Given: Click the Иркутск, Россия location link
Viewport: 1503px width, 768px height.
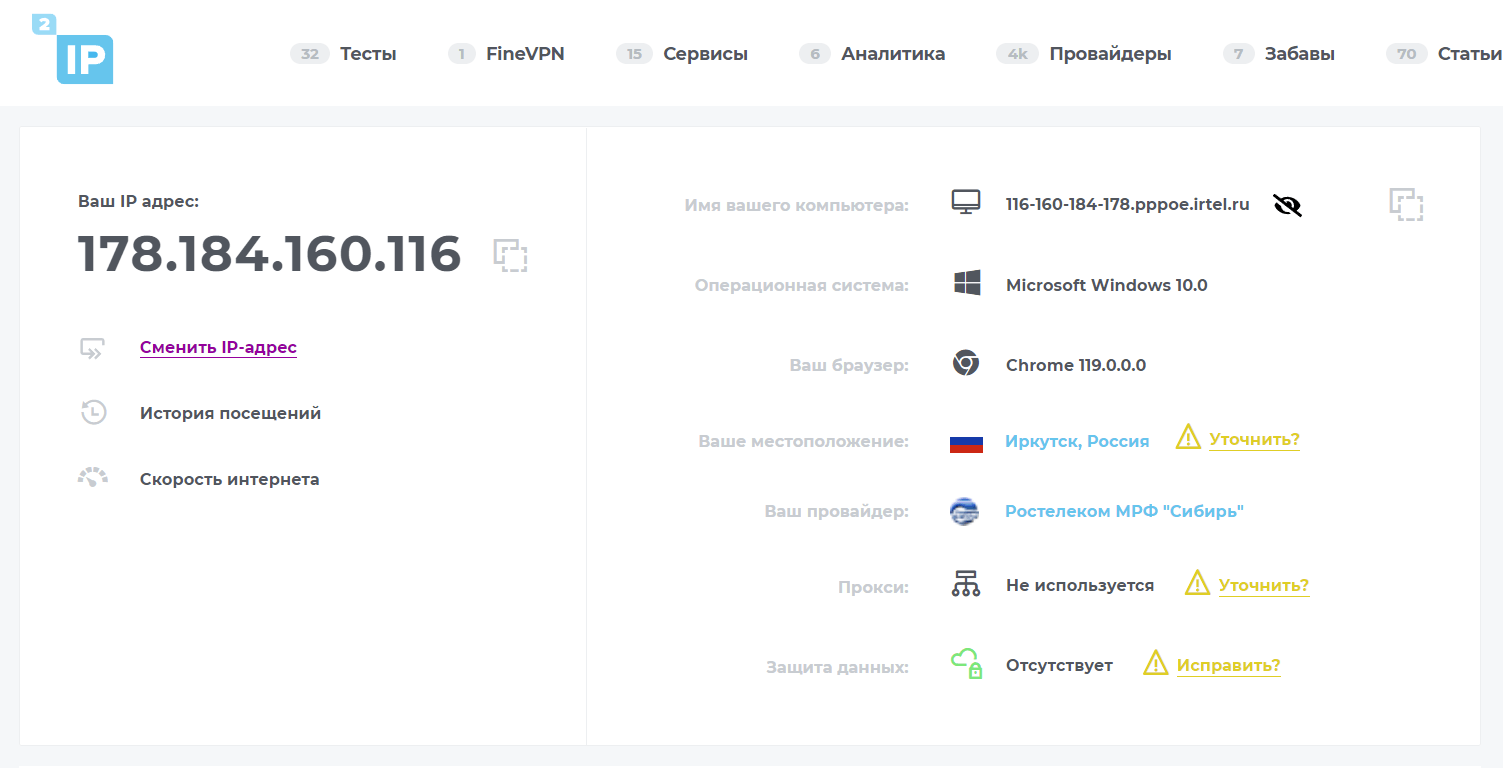Looking at the screenshot, I should 1077,441.
